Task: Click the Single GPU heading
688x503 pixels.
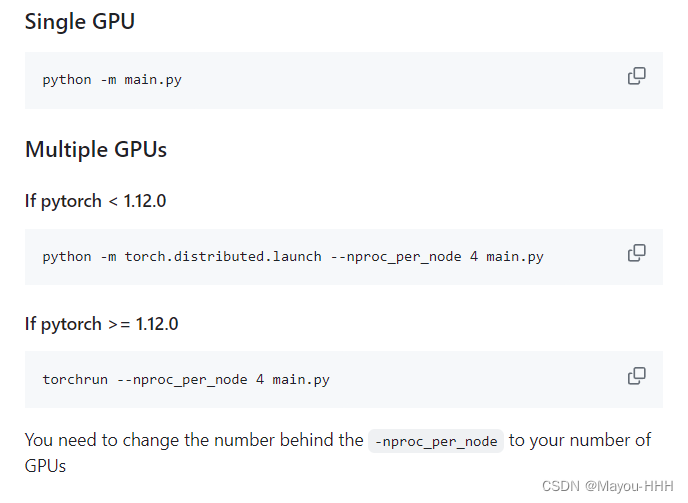Action: (79, 22)
